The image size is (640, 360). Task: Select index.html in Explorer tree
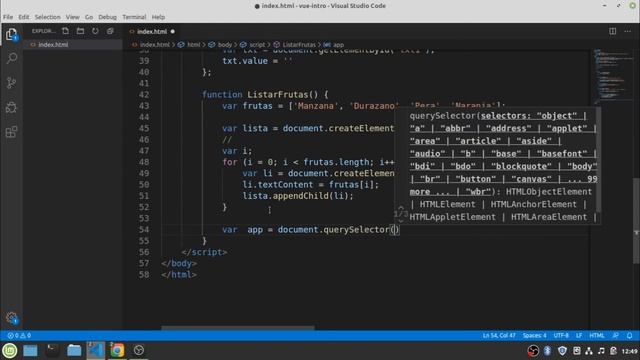click(x=53, y=45)
